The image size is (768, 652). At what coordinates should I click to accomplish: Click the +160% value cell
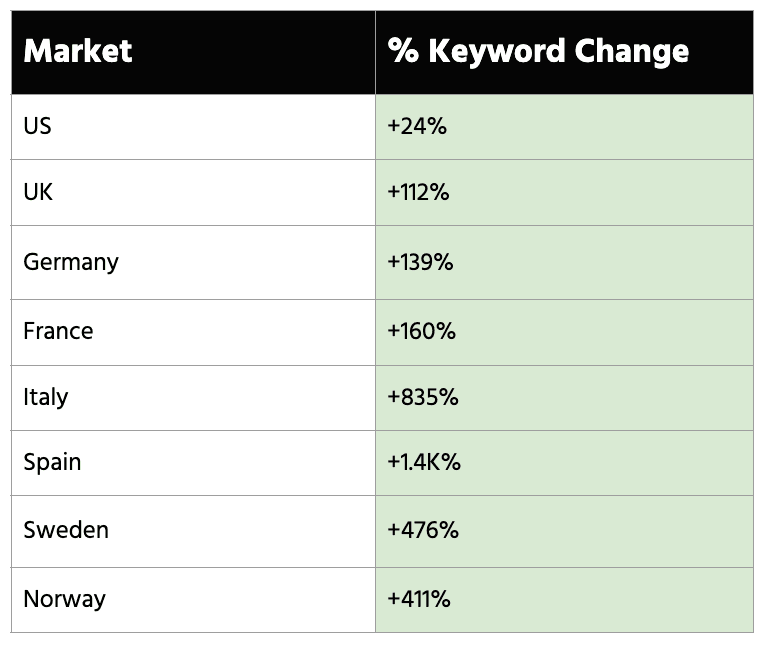564,333
